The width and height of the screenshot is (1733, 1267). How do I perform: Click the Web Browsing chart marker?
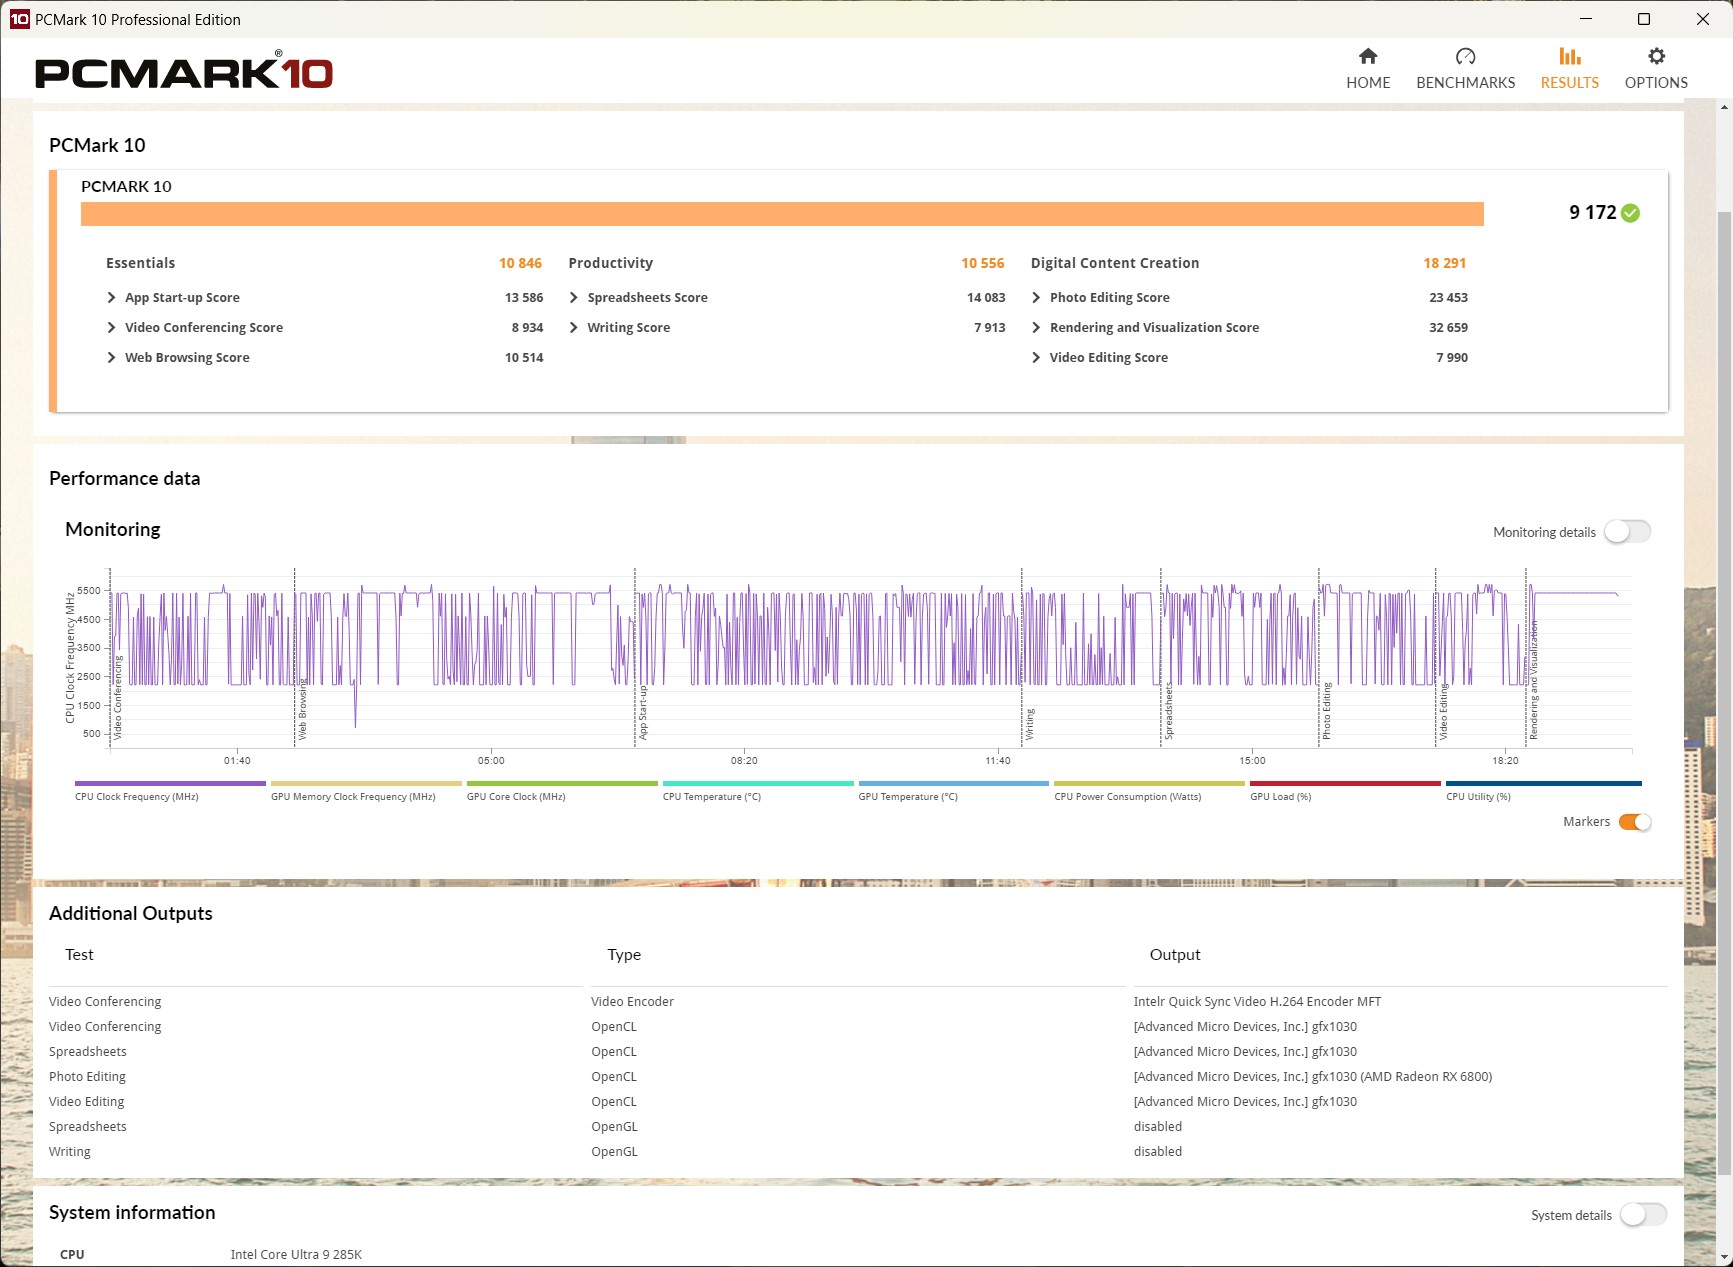[303, 711]
